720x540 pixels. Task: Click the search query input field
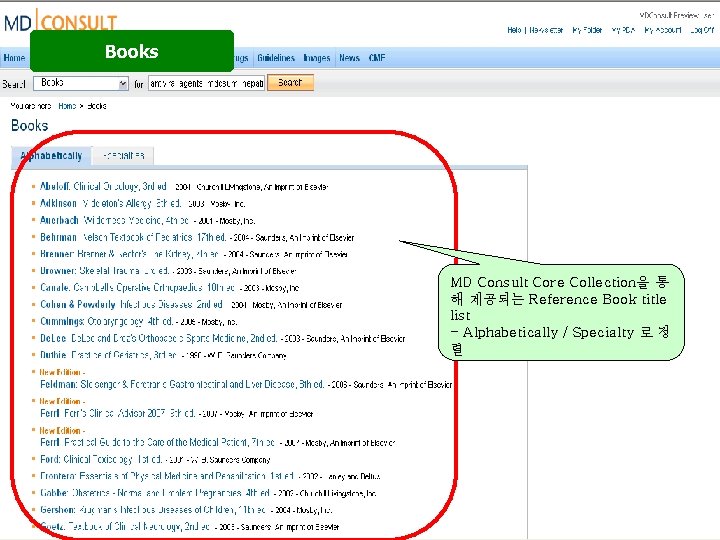(207, 83)
